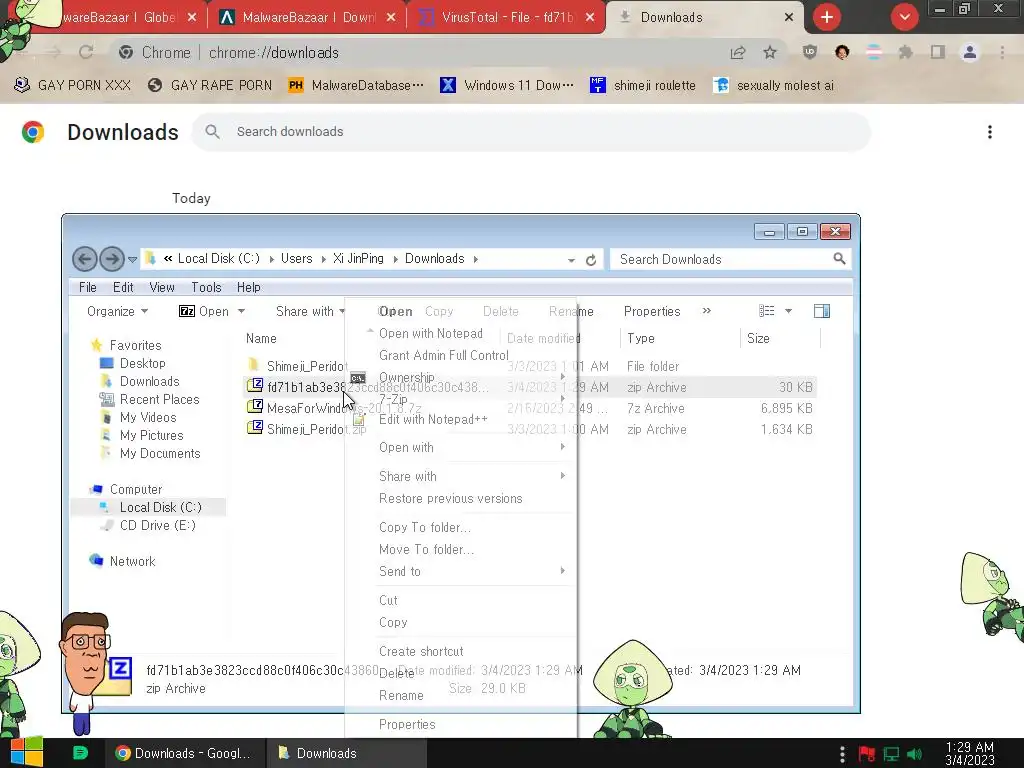Switch to the VirusTotal File tab
This screenshot has height=768, width=1024.
(507, 18)
